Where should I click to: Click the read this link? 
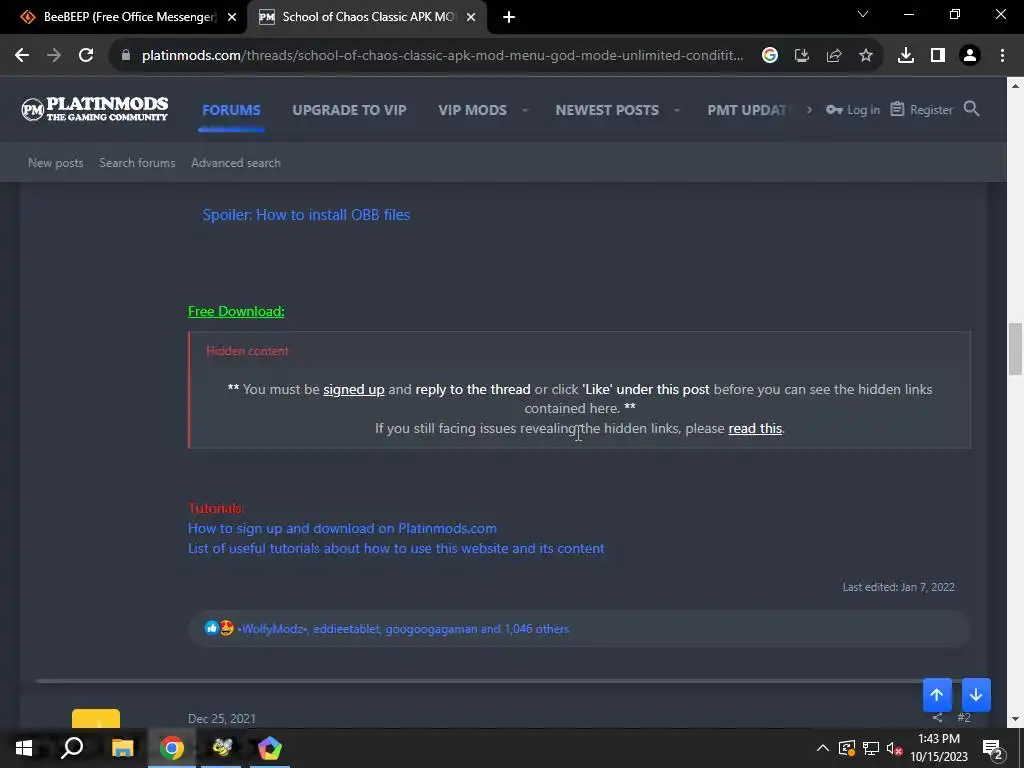(755, 428)
